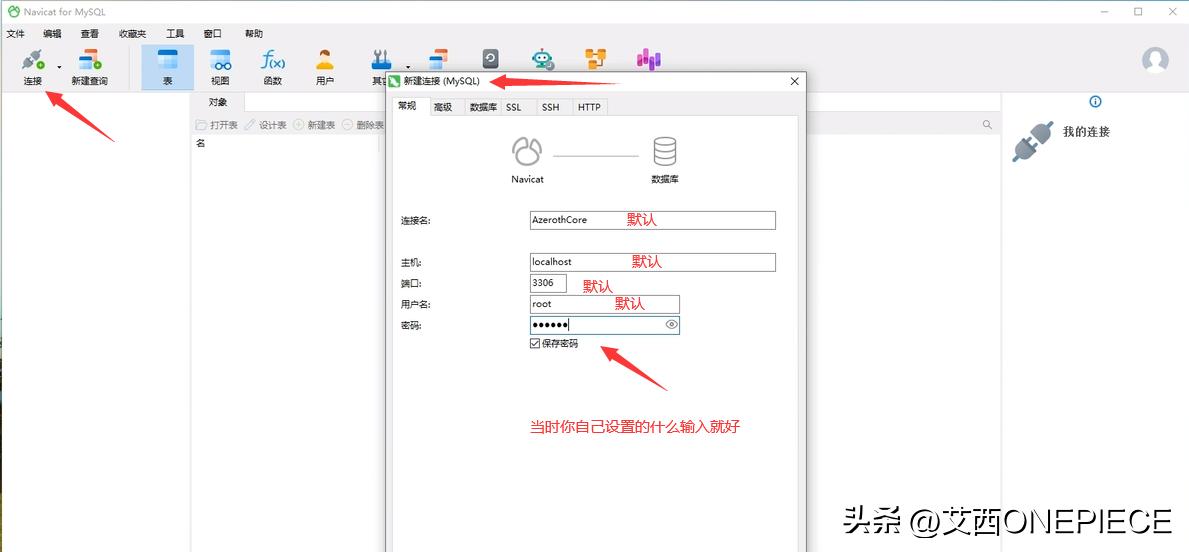Click the 密码 password field
Viewport: 1189px width, 552px height.
coord(604,325)
